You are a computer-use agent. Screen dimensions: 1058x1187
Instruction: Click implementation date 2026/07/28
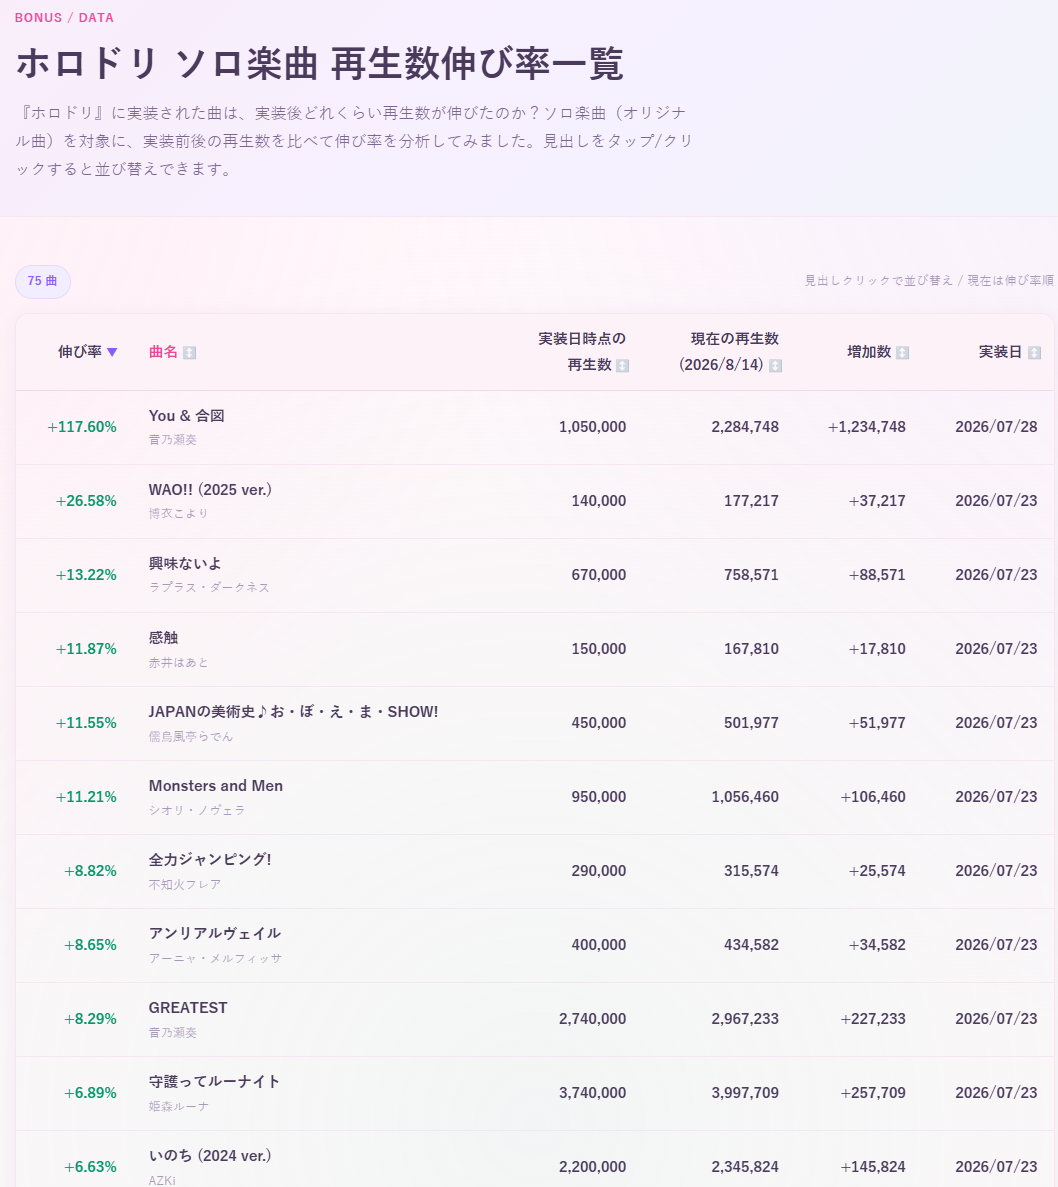(x=996, y=427)
